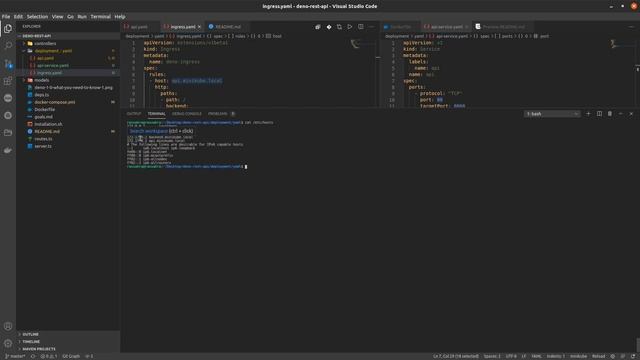Image resolution: width=640 pixels, height=360 pixels.
Task: Follow the host link in ingress.yaml line 7
Action: 197,81
